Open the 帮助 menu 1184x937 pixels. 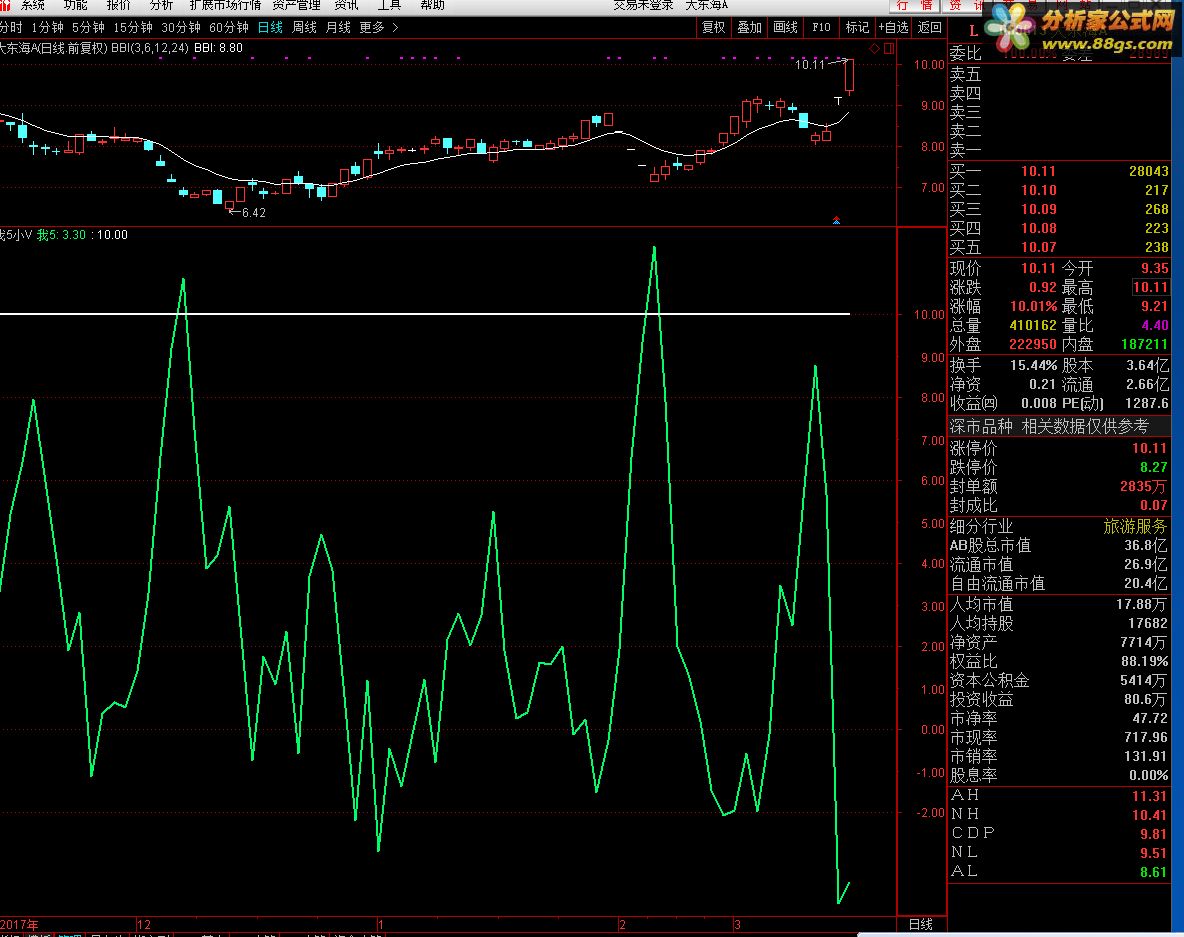(433, 6)
